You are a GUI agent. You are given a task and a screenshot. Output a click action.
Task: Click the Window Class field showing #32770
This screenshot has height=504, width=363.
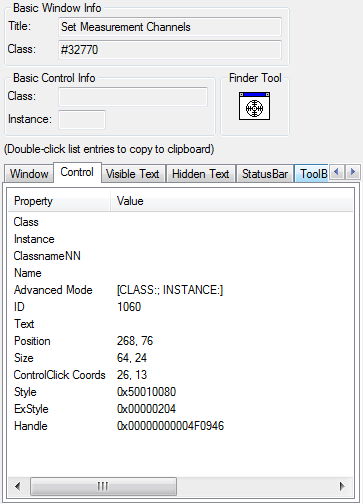(170, 50)
